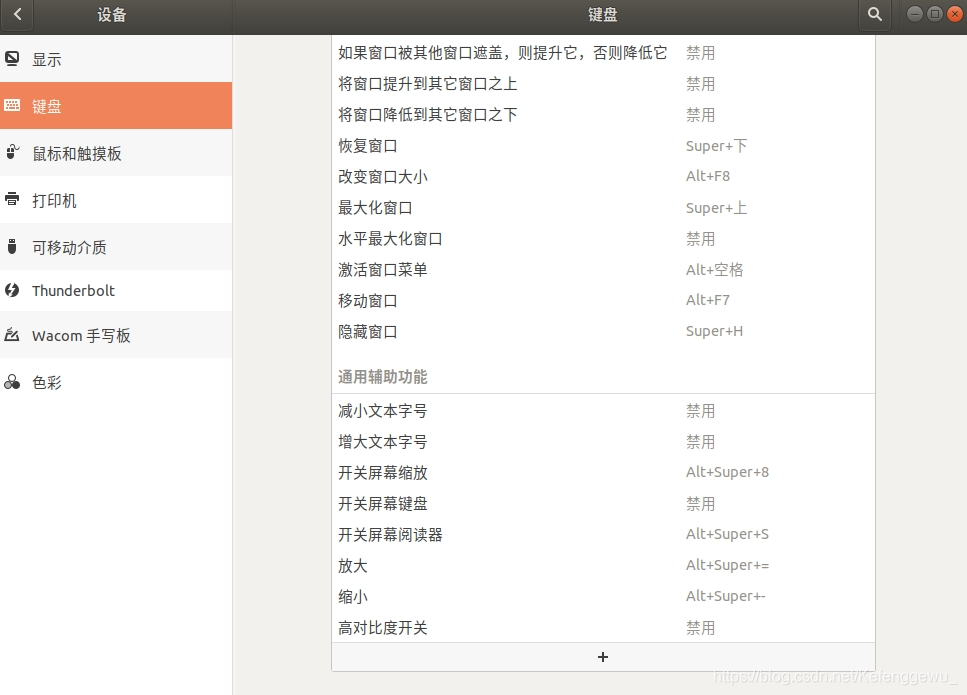Add a custom shortcut with plus button
The image size is (967, 695).
coord(603,657)
